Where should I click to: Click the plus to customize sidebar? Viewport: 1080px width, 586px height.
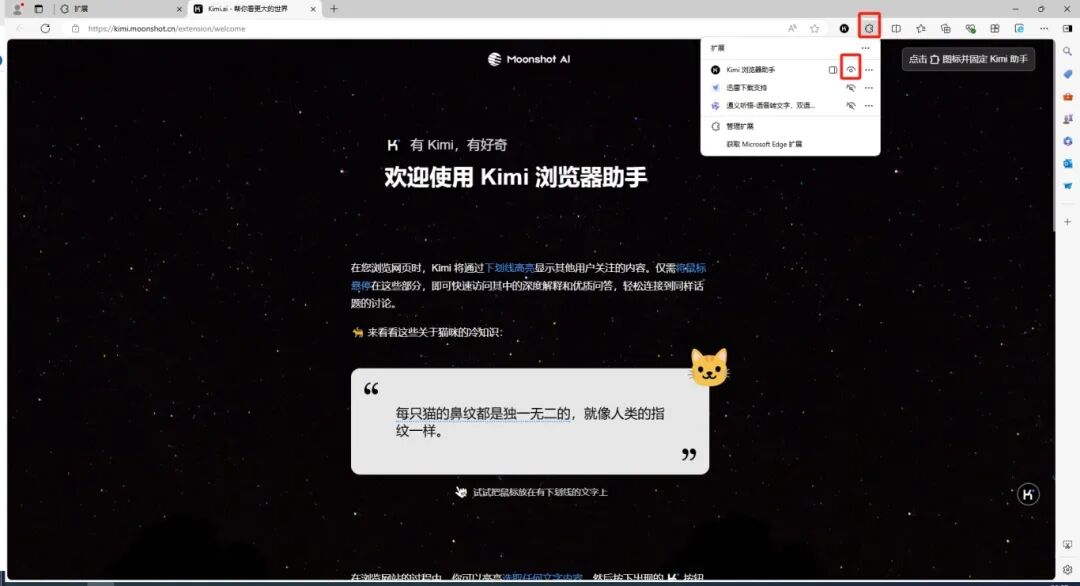(x=1068, y=222)
